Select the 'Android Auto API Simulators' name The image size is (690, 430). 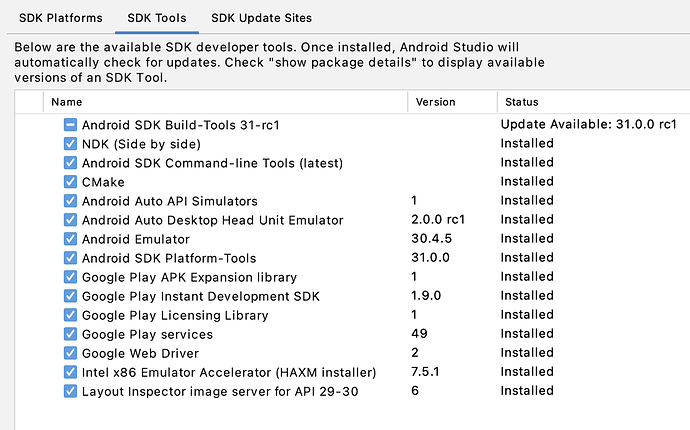point(169,201)
